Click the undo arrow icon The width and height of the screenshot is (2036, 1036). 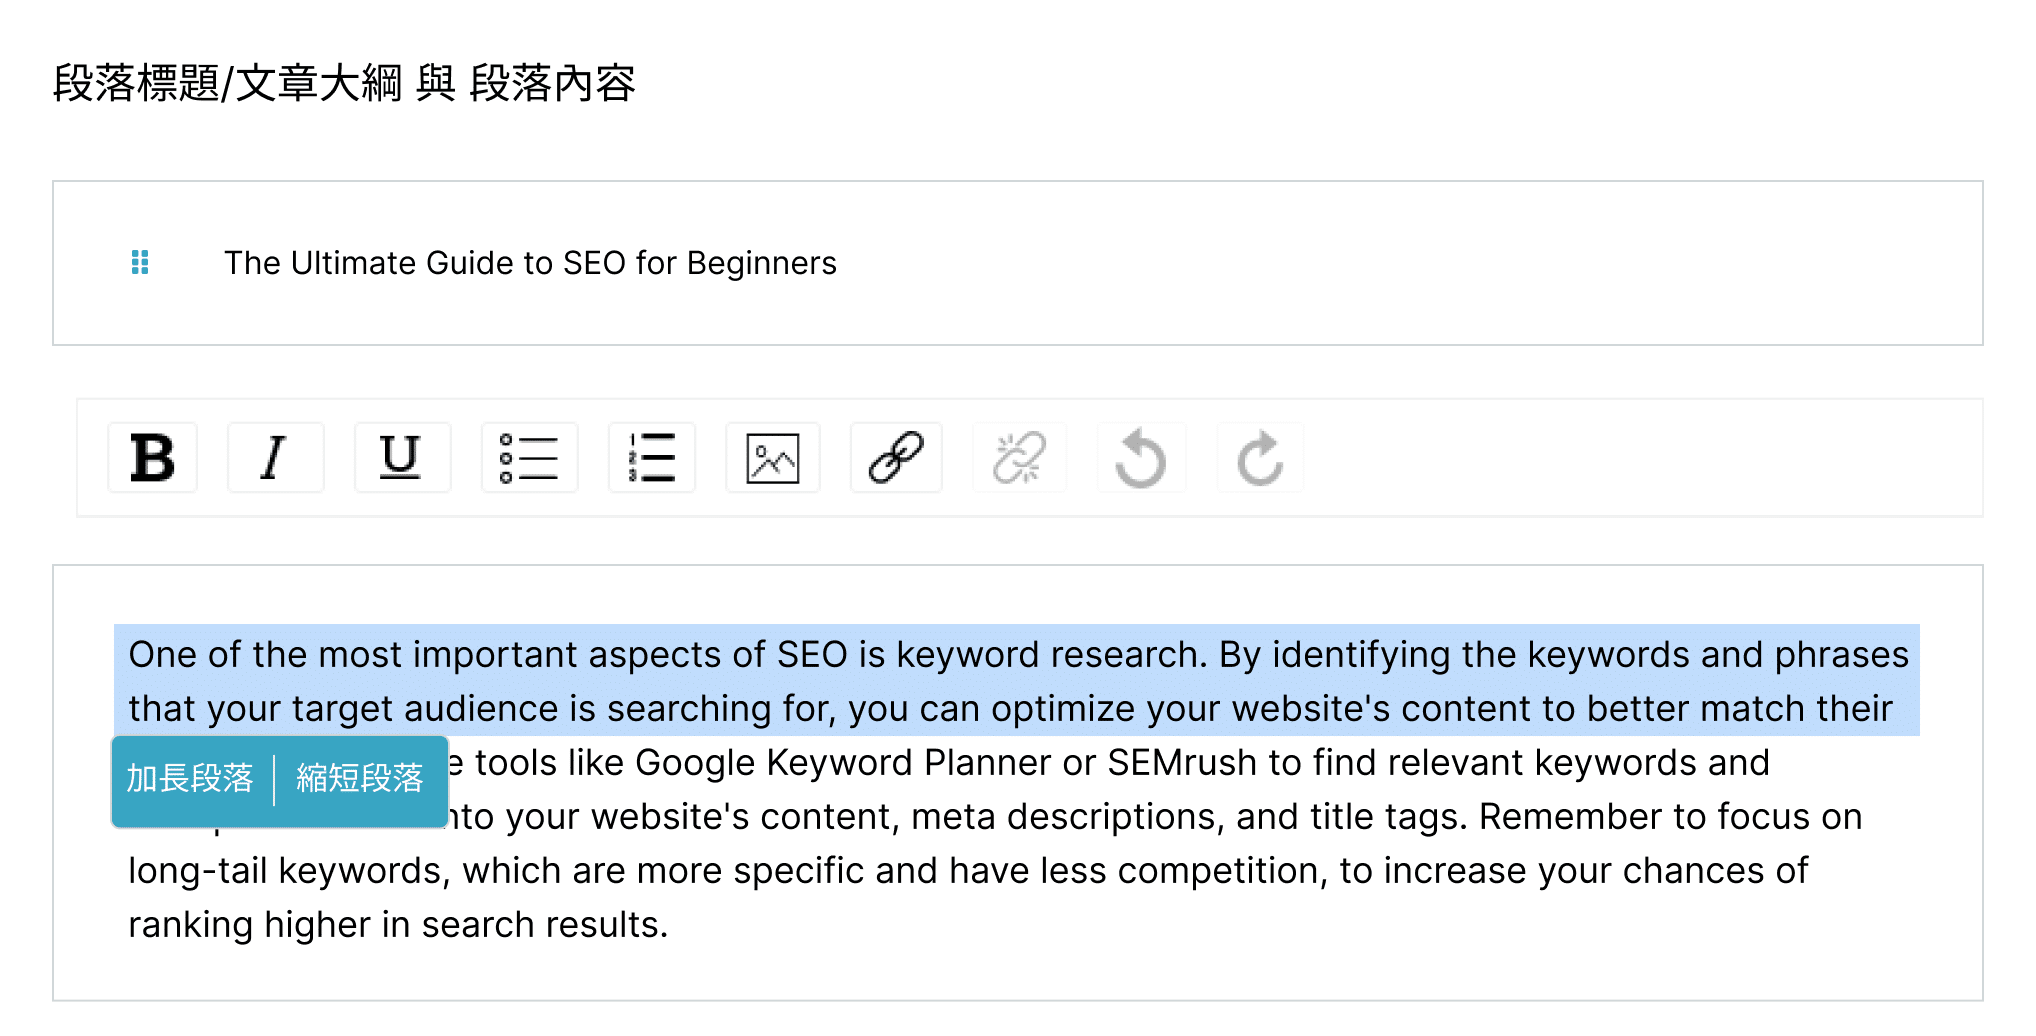click(x=1141, y=458)
